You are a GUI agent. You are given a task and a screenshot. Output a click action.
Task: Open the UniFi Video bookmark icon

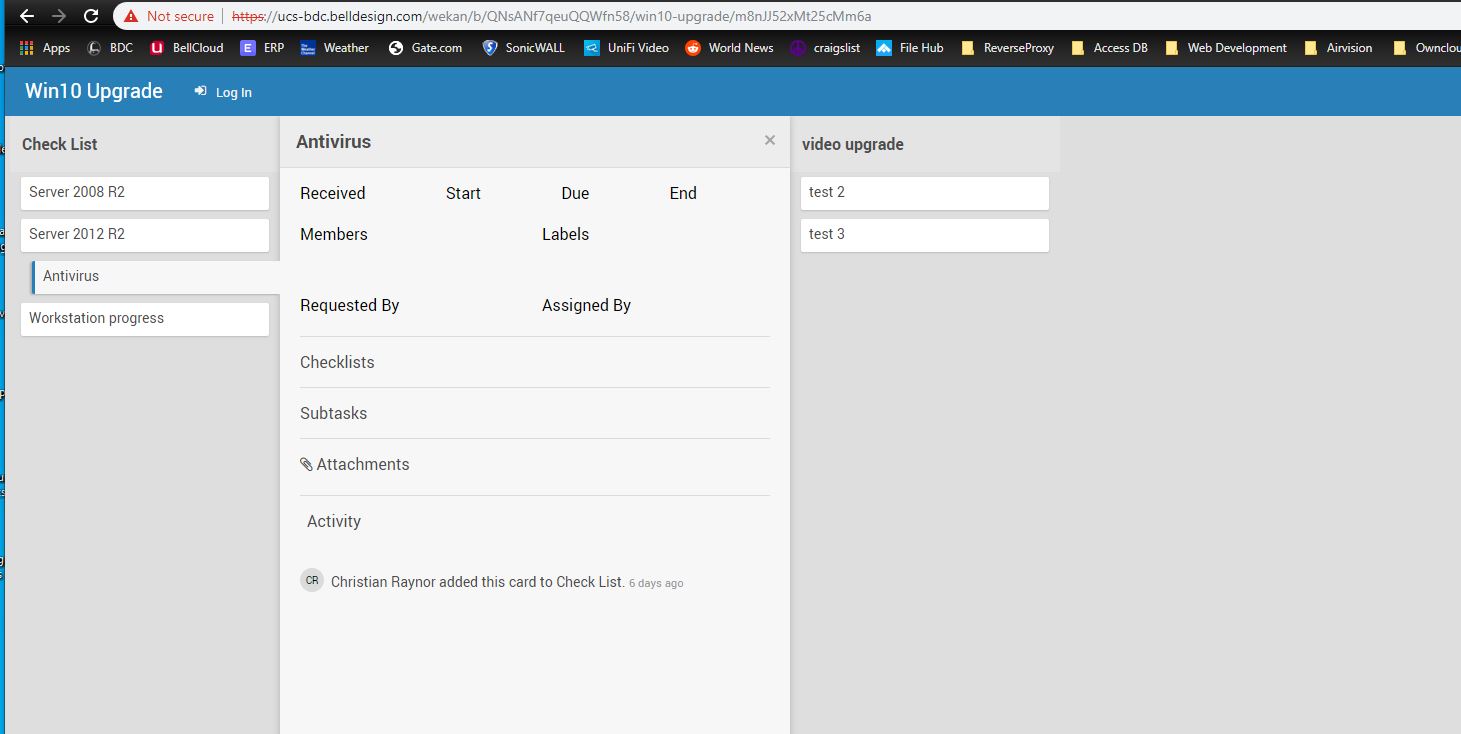(x=591, y=47)
